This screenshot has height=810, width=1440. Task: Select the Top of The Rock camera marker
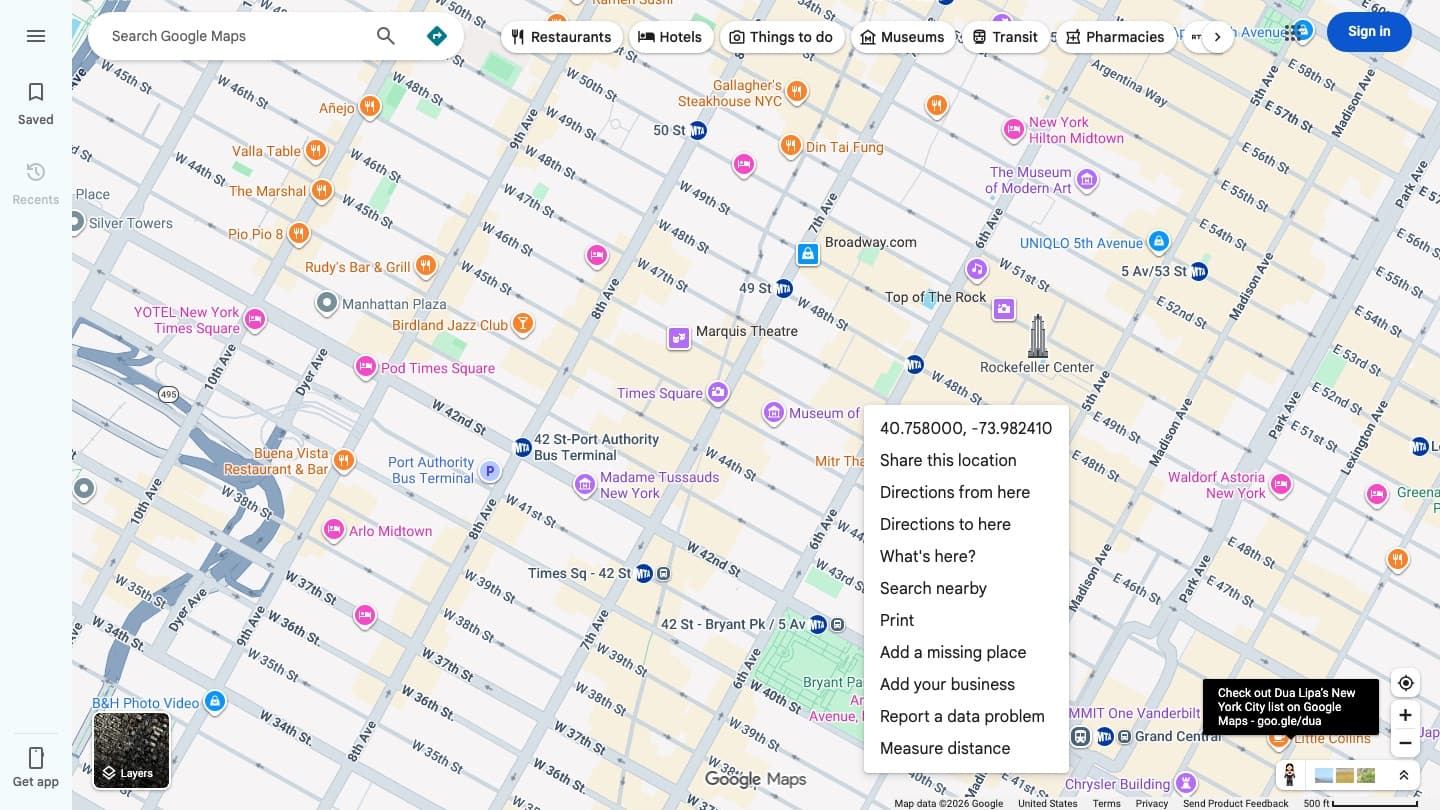pyautogui.click(x=1004, y=309)
